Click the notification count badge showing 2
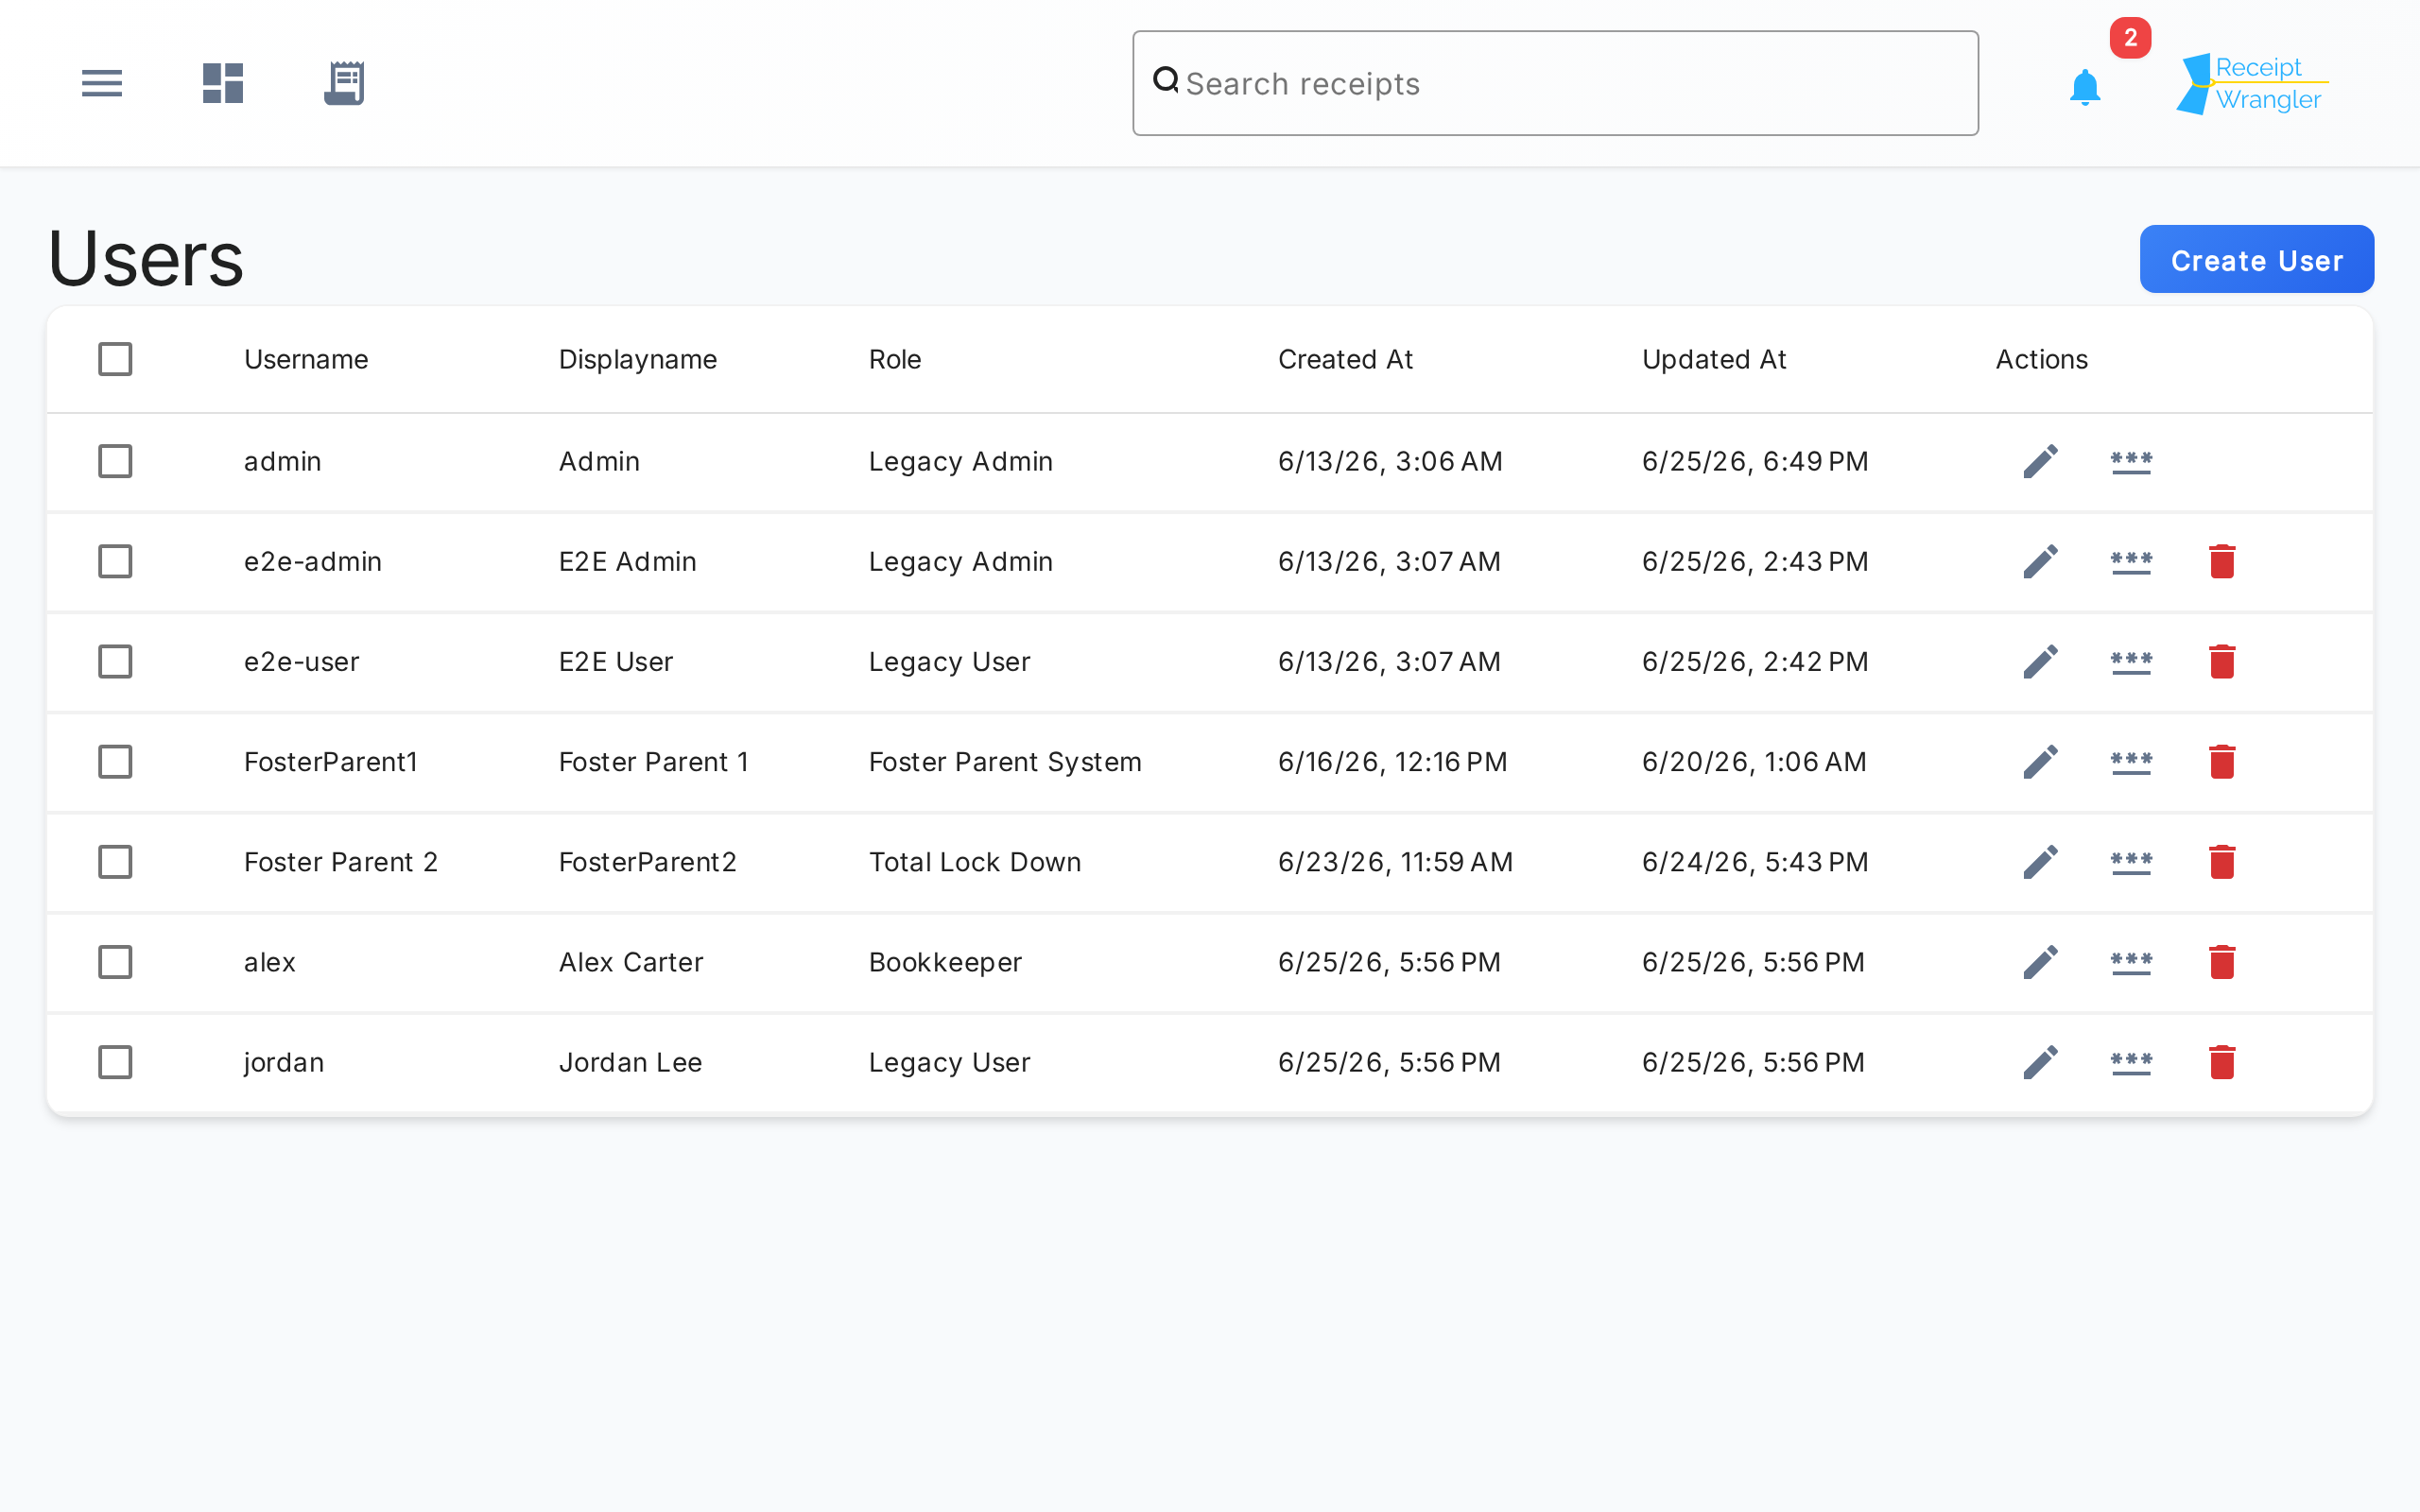The image size is (2420, 1512). (x=2130, y=38)
